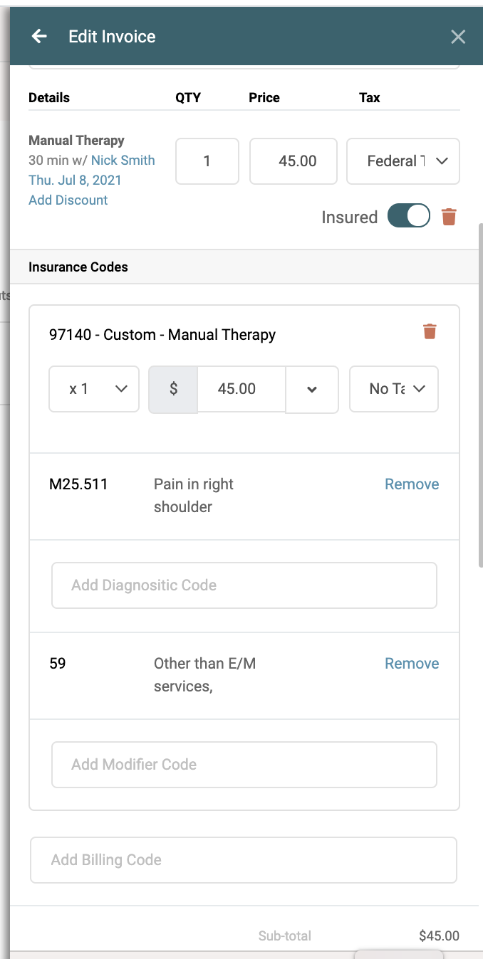Viewport: 492px width, 968px height.
Task: Expand the dropdown beside the 45.00 amount
Action: [312, 389]
